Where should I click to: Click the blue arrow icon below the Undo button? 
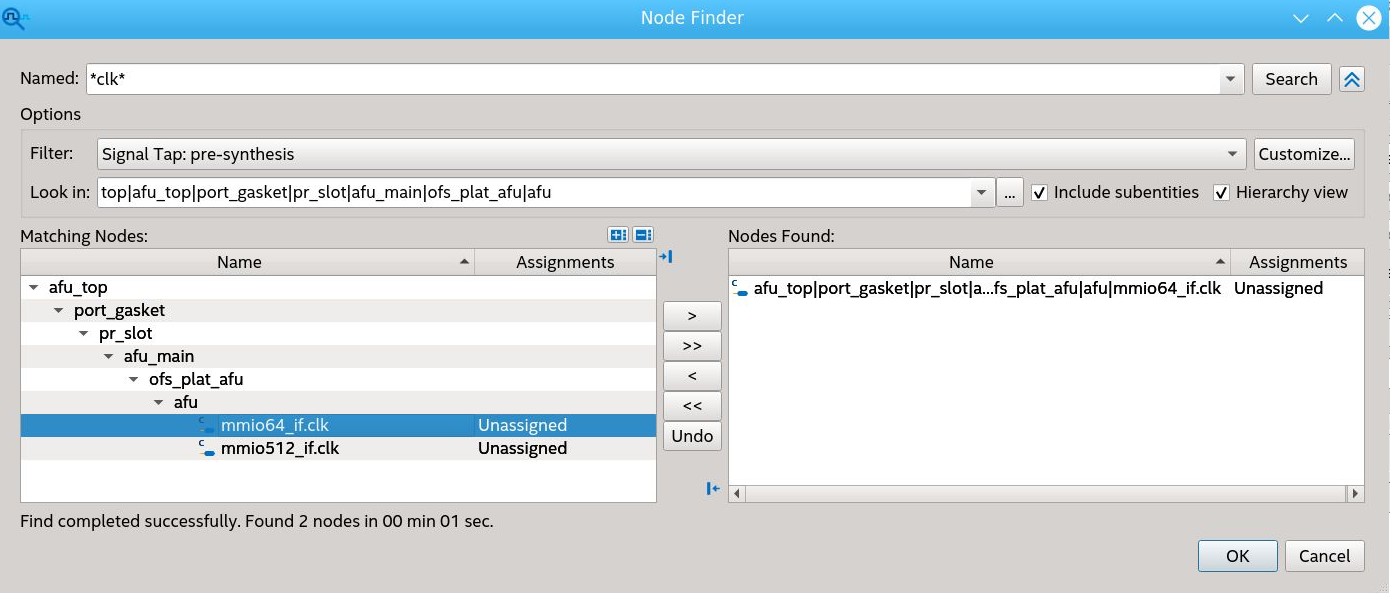pyautogui.click(x=713, y=488)
